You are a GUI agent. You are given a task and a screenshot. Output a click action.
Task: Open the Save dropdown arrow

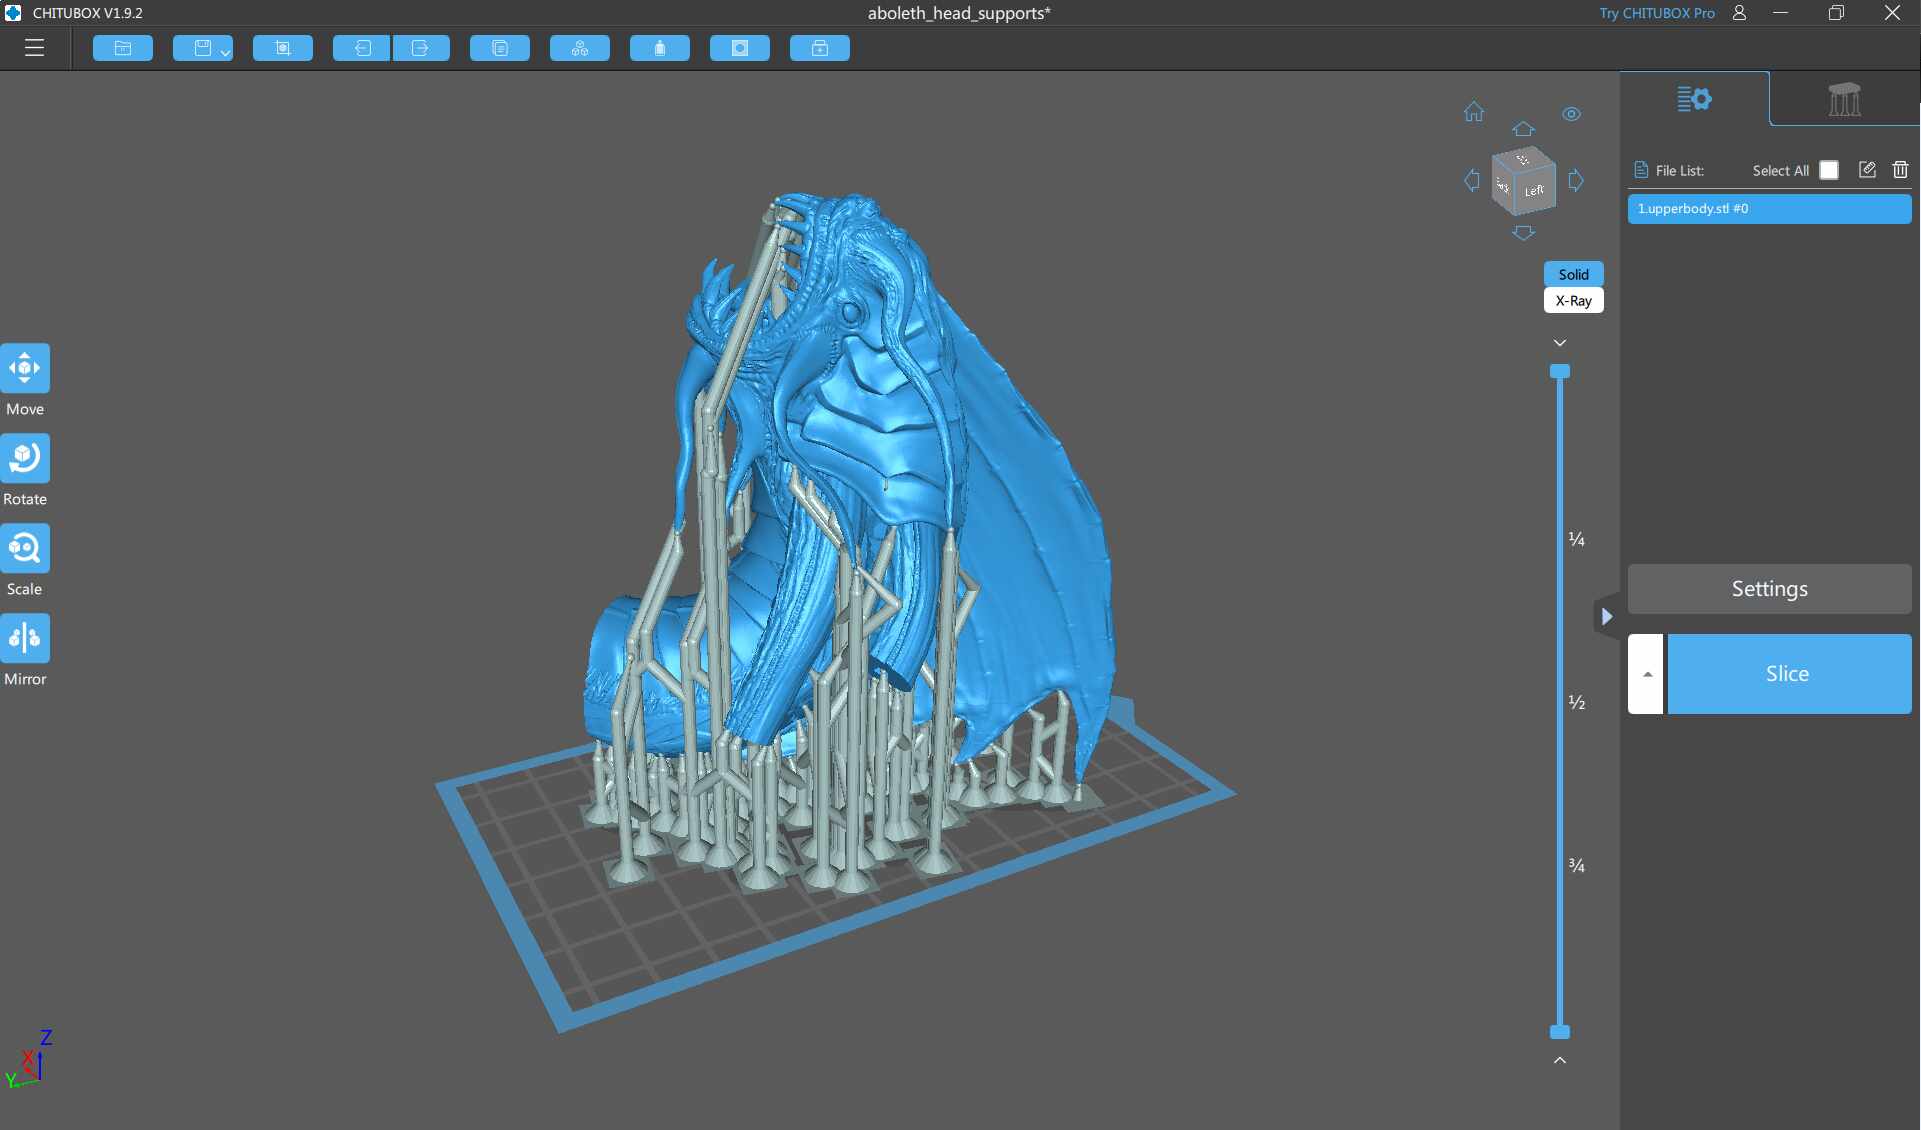[x=222, y=49]
